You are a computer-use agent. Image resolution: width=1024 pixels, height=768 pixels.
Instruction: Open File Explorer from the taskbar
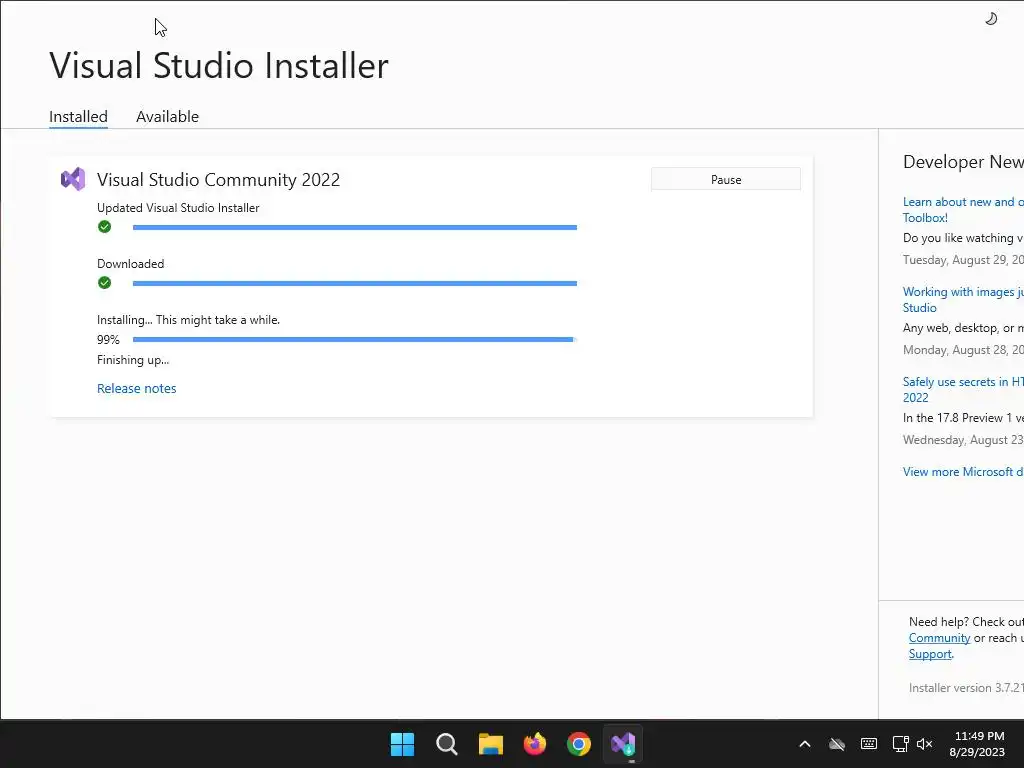coord(490,744)
